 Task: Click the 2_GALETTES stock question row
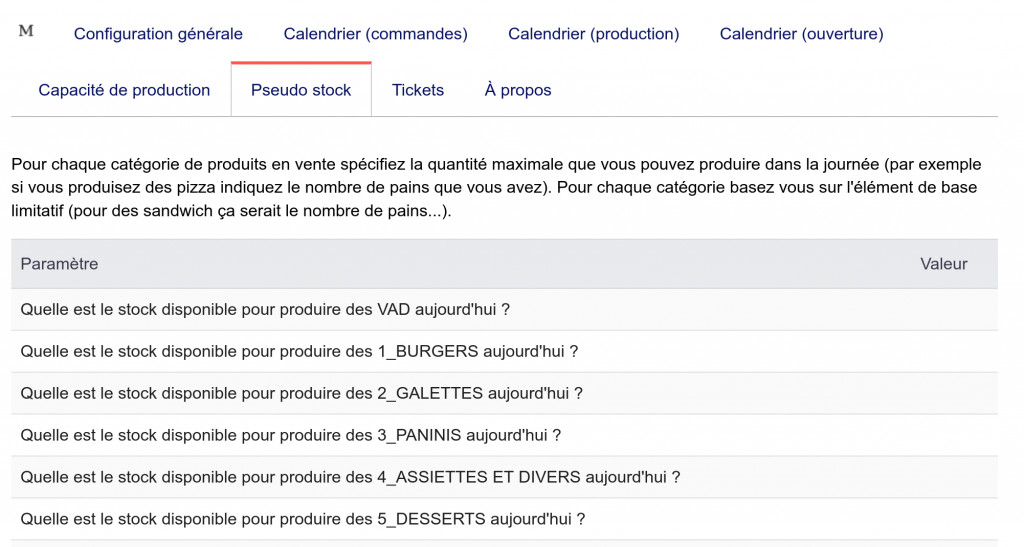click(301, 394)
